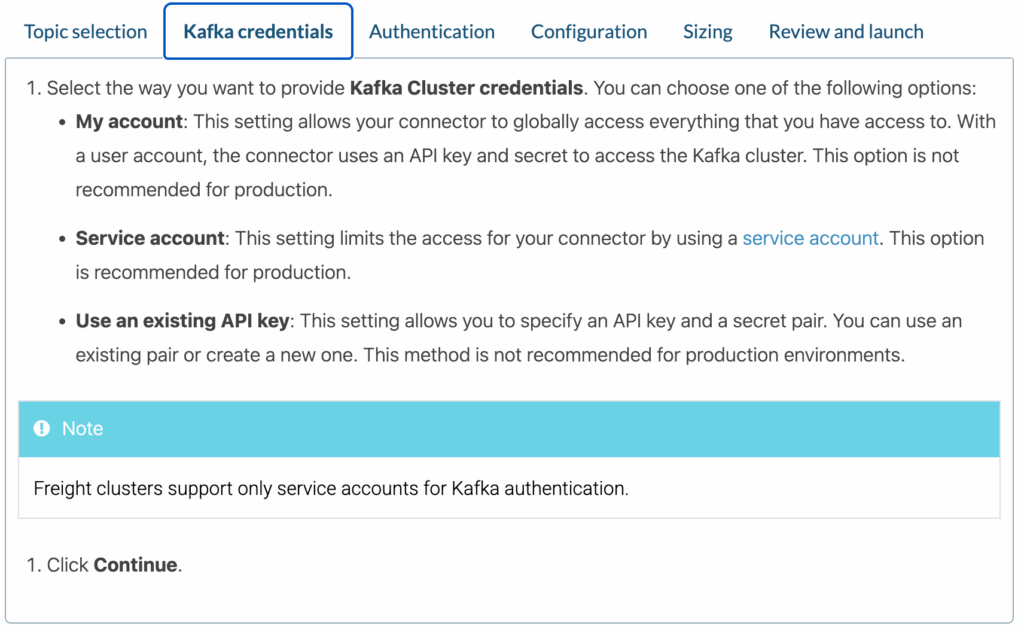Switch to the Topic selection tab
The height and width of the screenshot is (632, 1024).
click(x=86, y=31)
